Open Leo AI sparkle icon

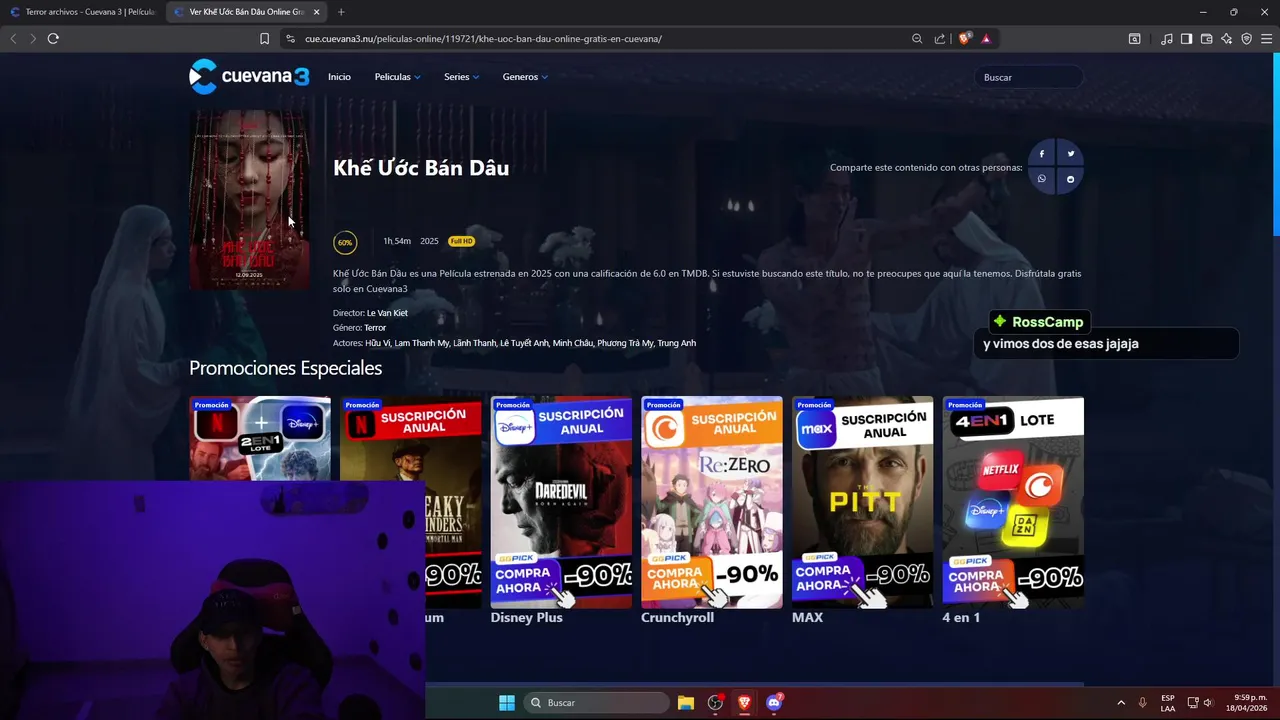point(1226,39)
